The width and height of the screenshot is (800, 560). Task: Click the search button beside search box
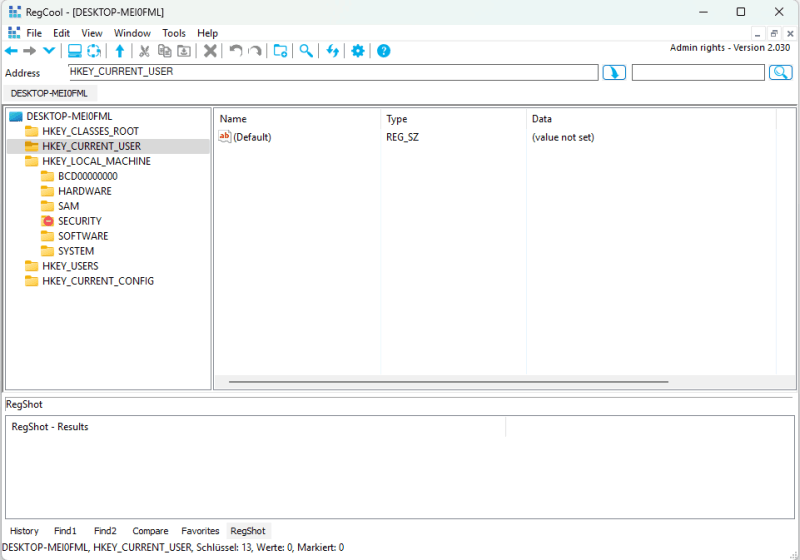coord(780,72)
